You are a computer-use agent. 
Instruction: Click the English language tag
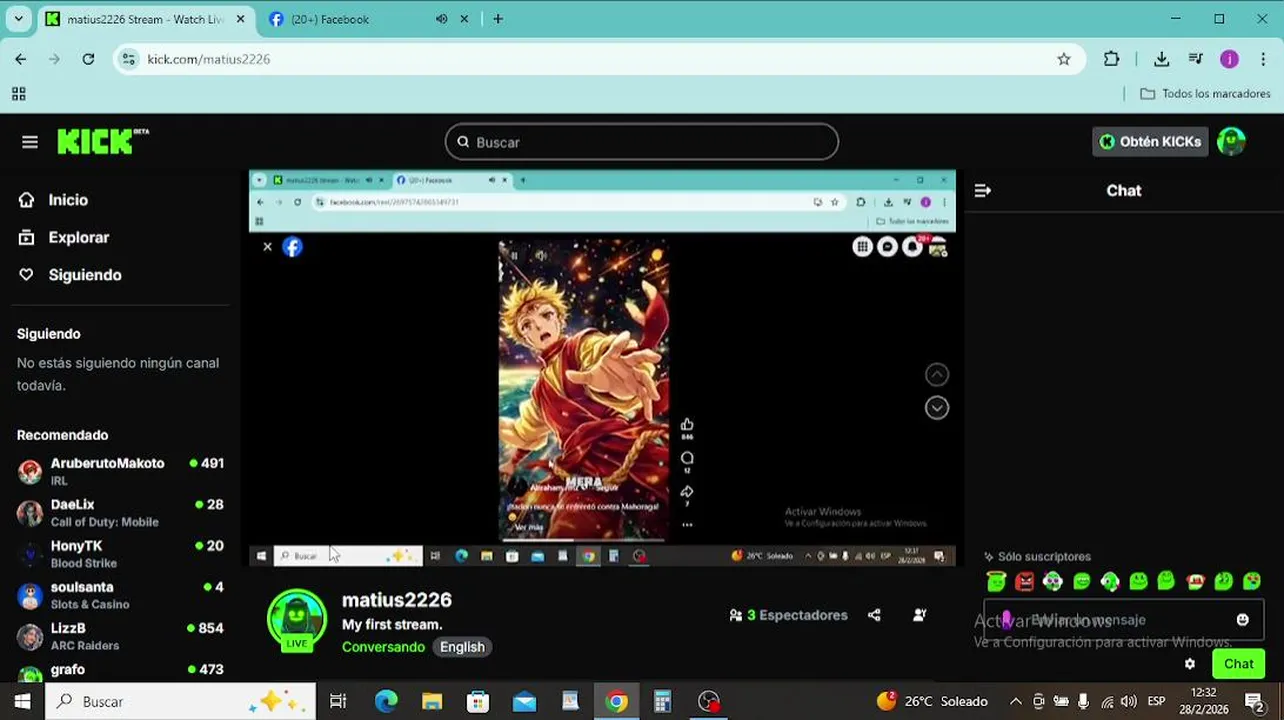point(462,647)
